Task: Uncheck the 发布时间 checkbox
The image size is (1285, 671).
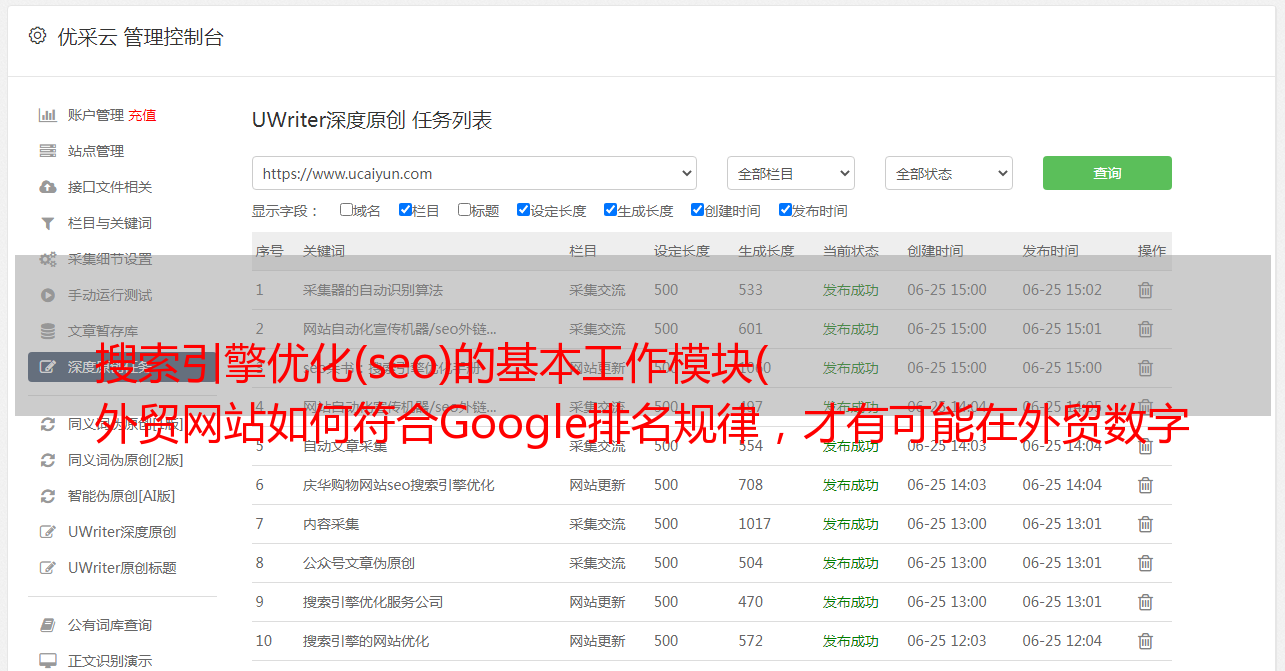Action: 785,210
